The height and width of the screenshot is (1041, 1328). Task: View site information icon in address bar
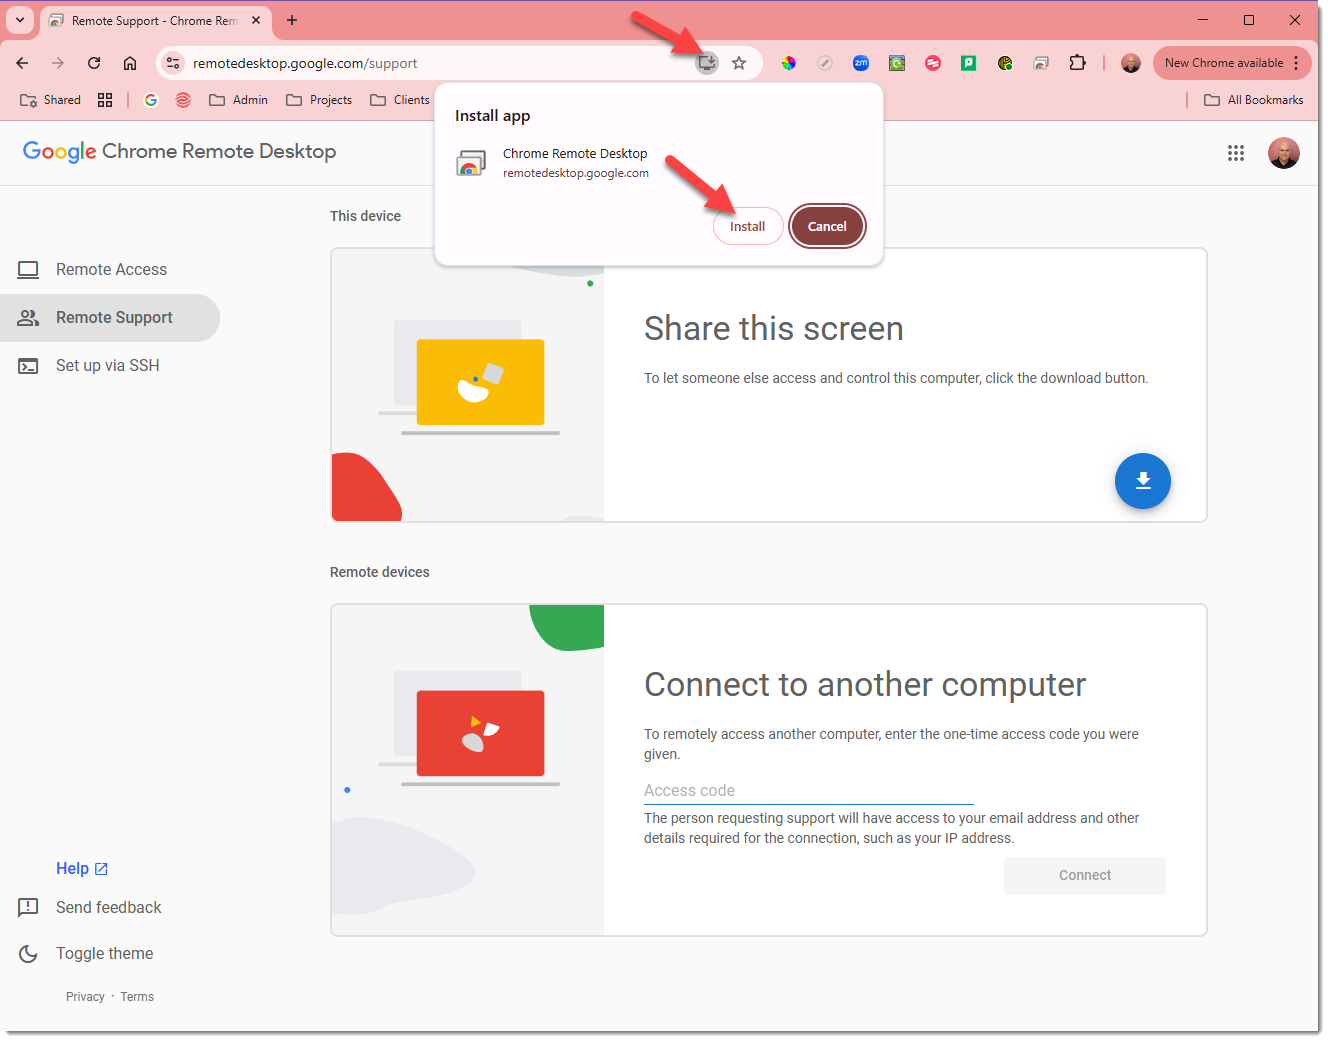(173, 63)
